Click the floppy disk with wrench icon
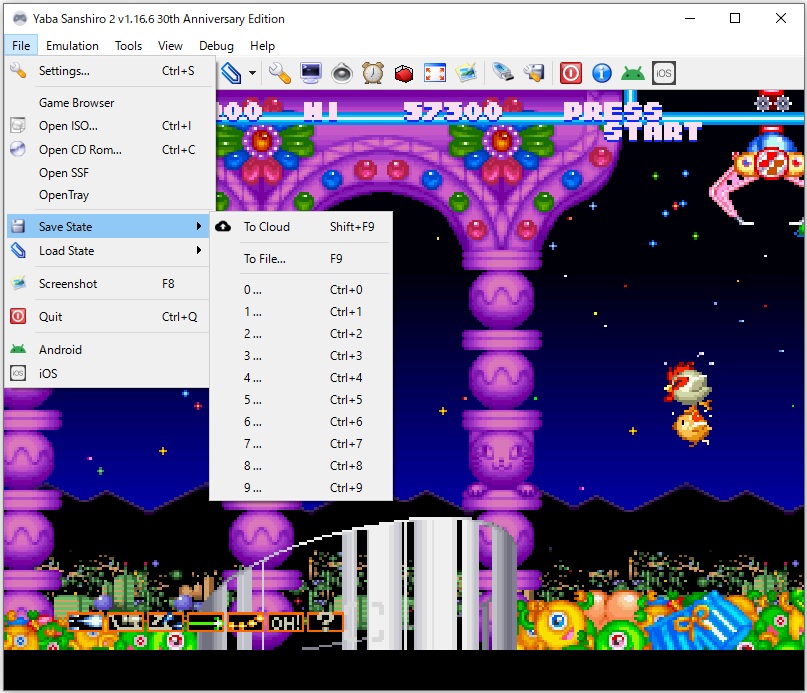 coord(534,73)
